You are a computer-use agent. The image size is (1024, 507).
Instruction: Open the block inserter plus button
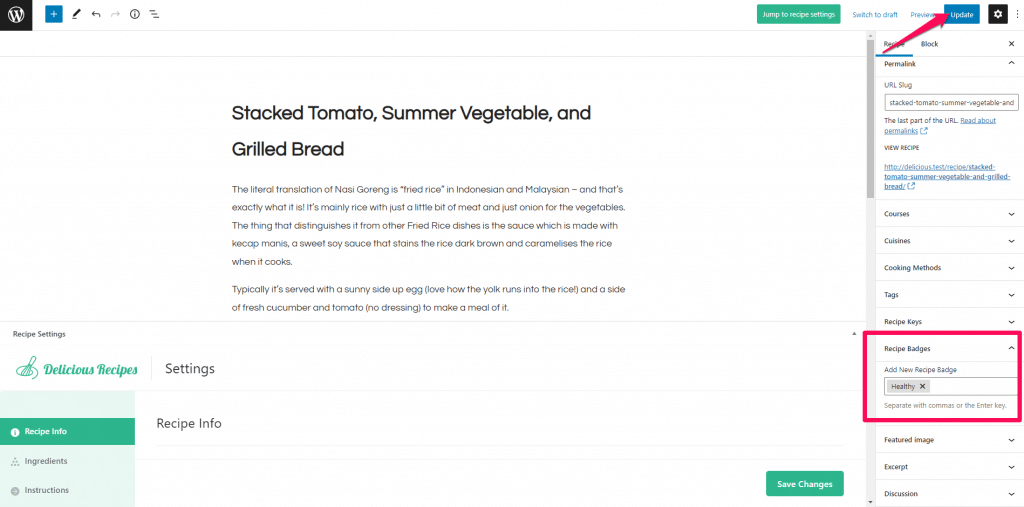click(x=53, y=15)
